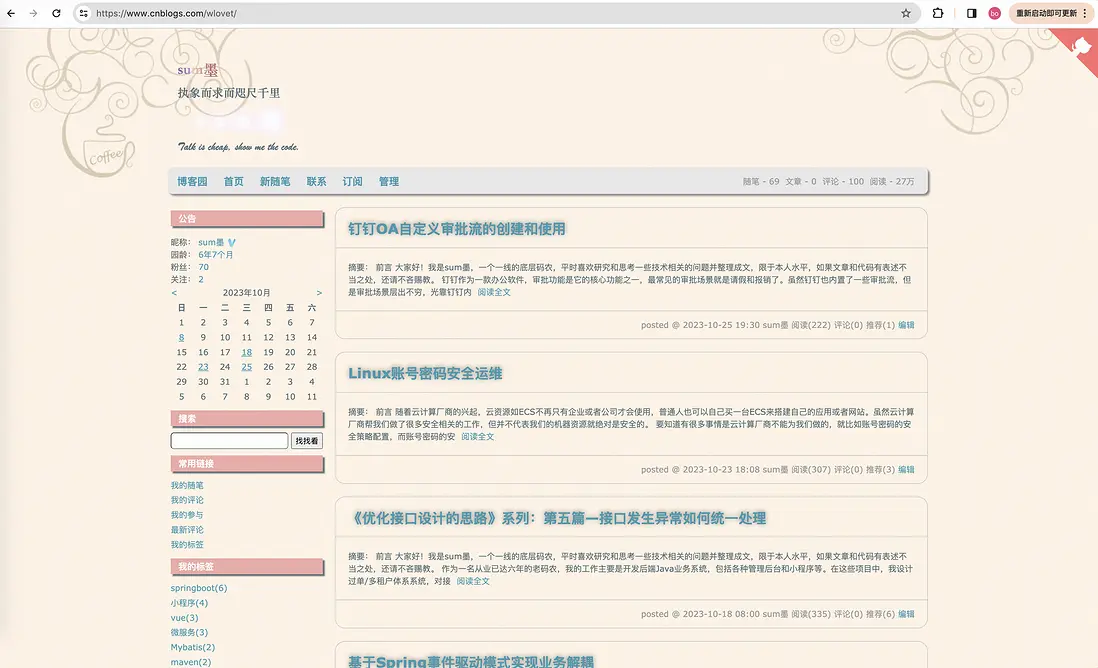Click the 公告 sidebar header
The width and height of the screenshot is (1098, 668).
pyautogui.click(x=247, y=218)
